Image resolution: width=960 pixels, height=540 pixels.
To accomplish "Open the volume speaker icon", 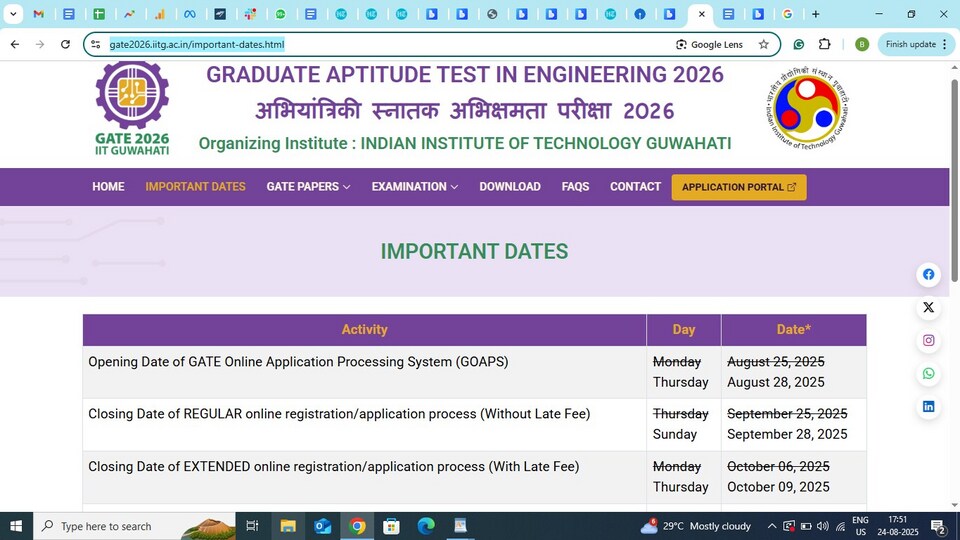I will coord(823,526).
